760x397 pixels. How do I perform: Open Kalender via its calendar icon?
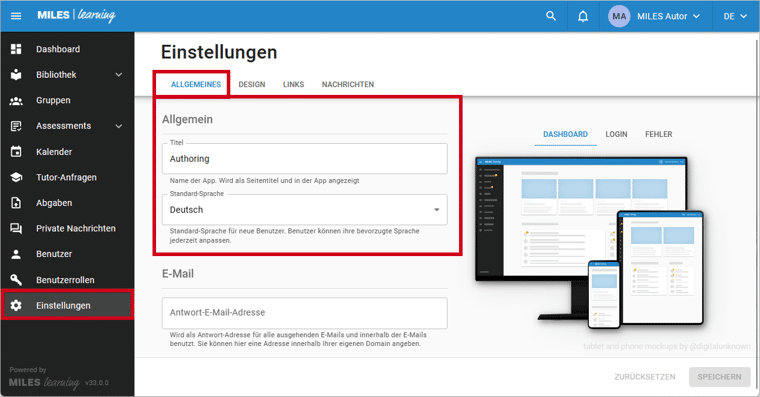coord(16,152)
